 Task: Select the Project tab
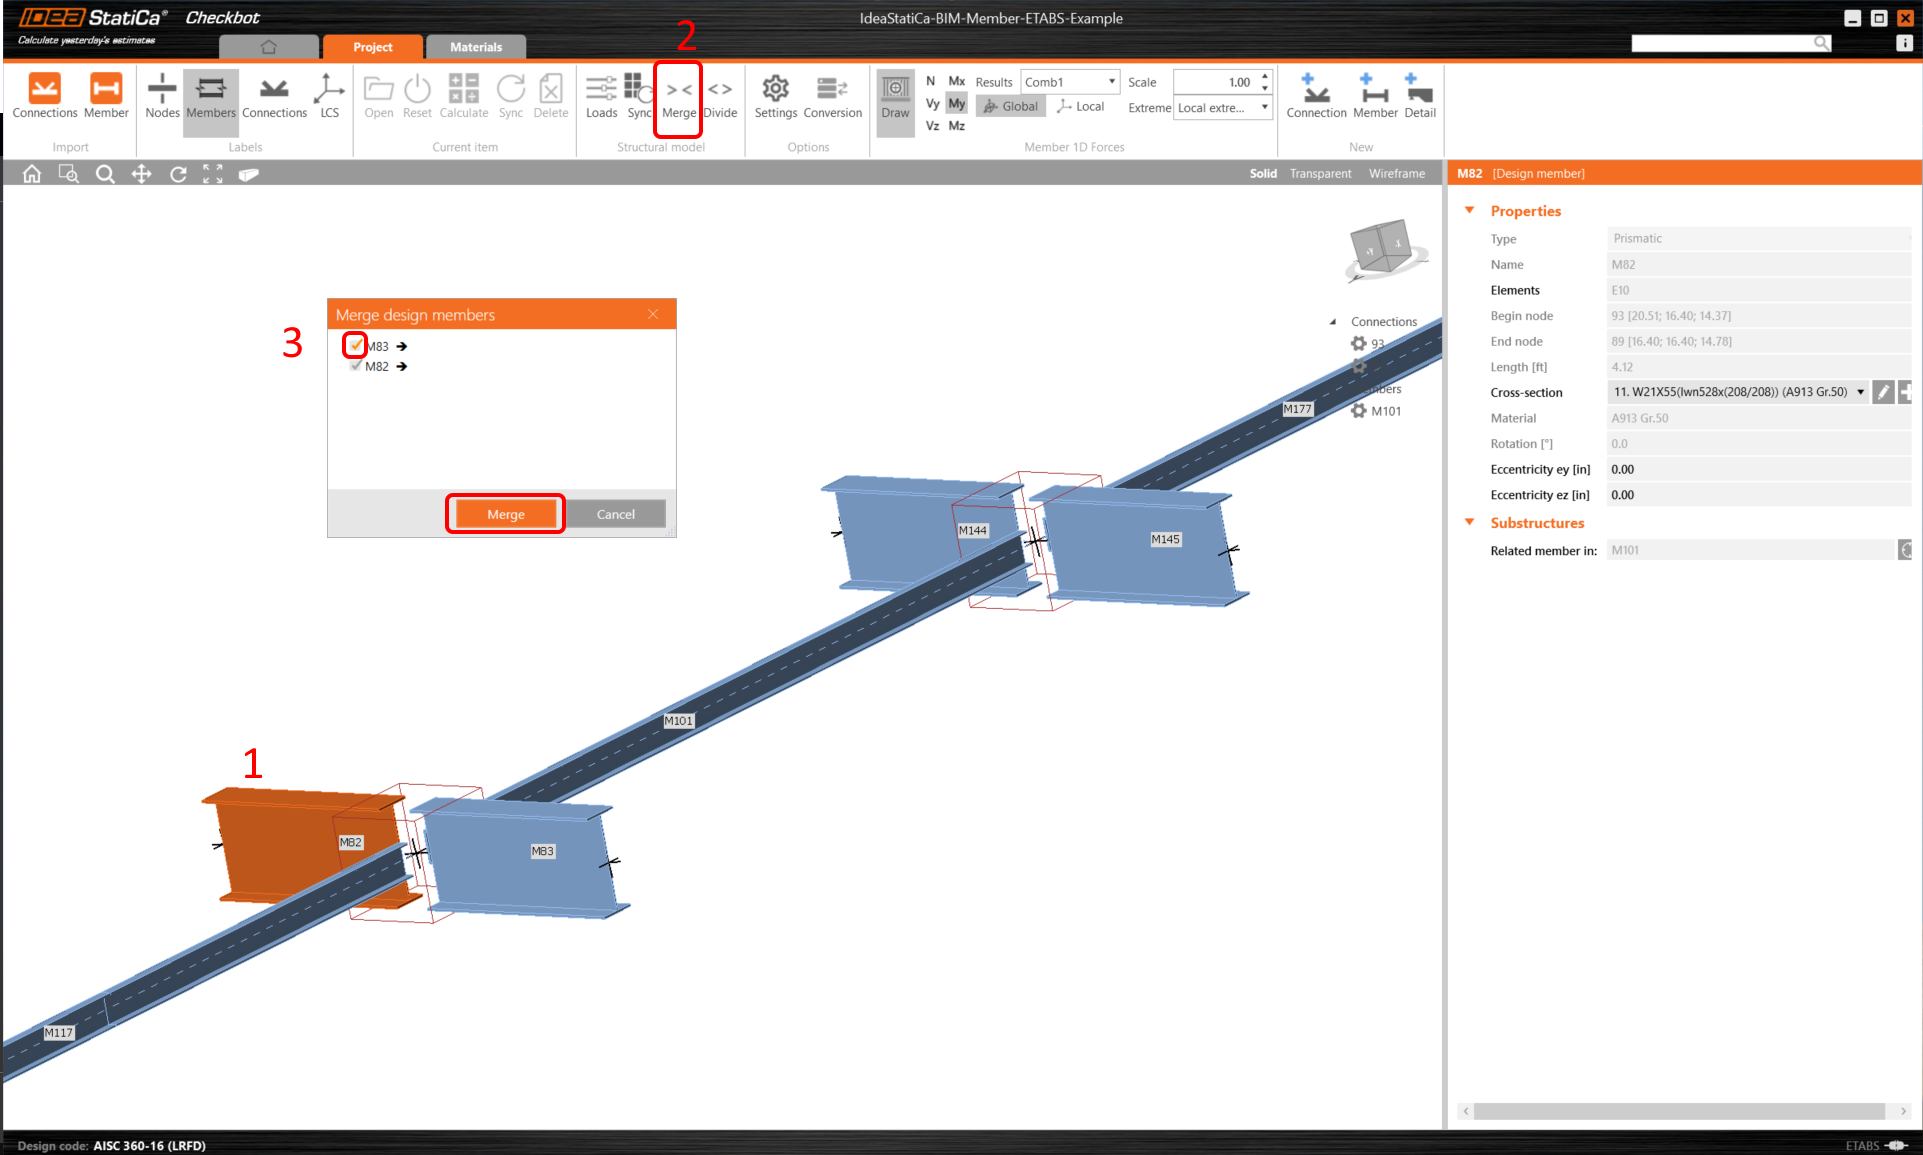pyautogui.click(x=372, y=46)
